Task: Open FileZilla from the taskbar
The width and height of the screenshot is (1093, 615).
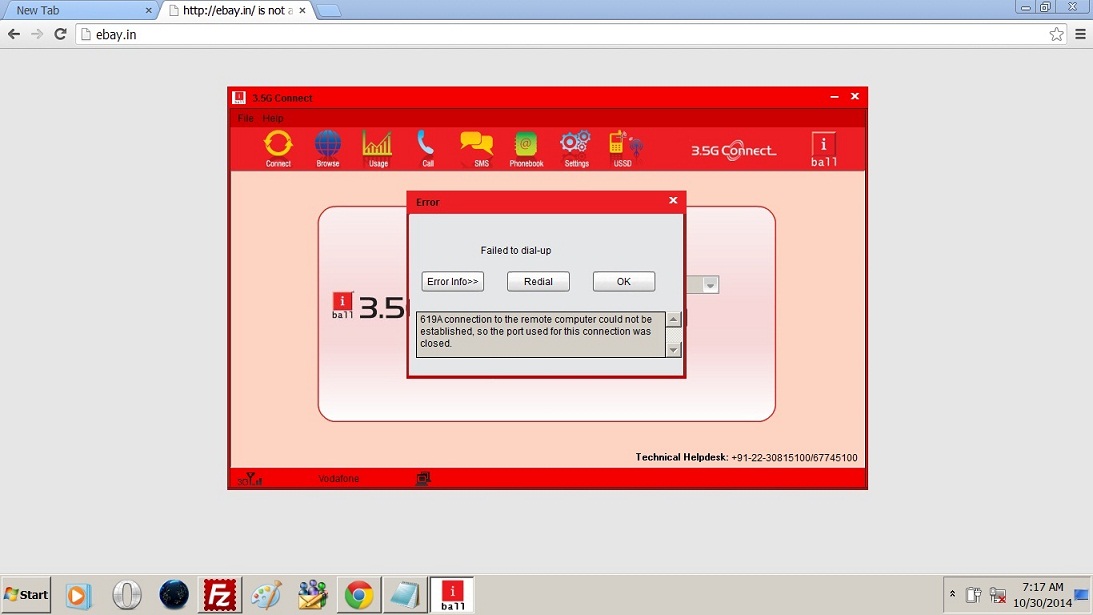Action: (x=217, y=595)
